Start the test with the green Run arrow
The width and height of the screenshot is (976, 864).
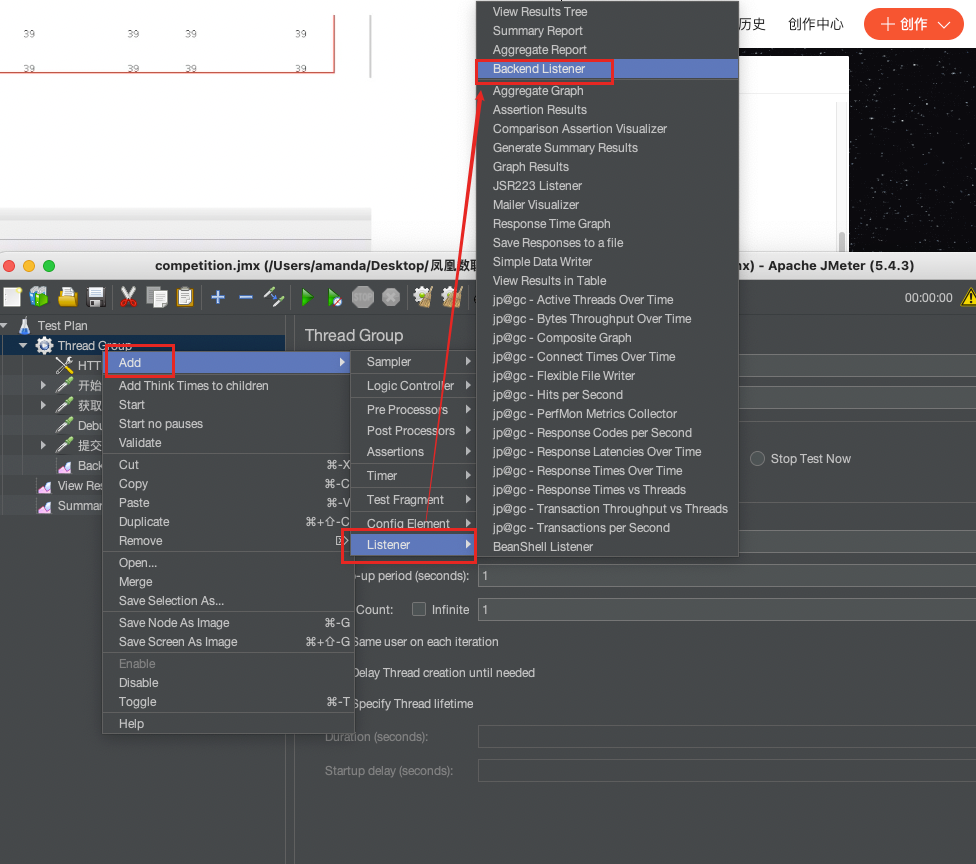tap(307, 297)
